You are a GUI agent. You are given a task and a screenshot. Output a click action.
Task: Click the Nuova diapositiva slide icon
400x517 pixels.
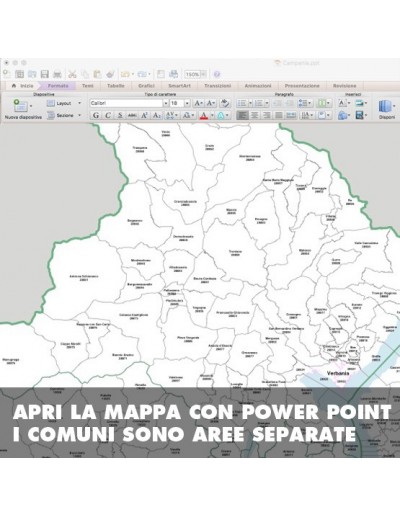tap(20, 105)
